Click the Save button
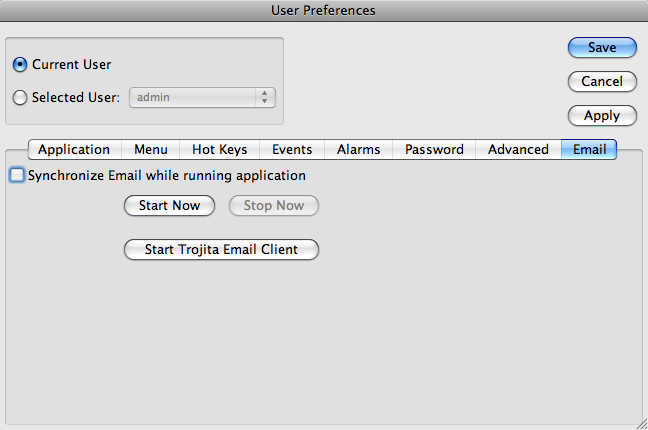This screenshot has width=648, height=430. coord(602,48)
